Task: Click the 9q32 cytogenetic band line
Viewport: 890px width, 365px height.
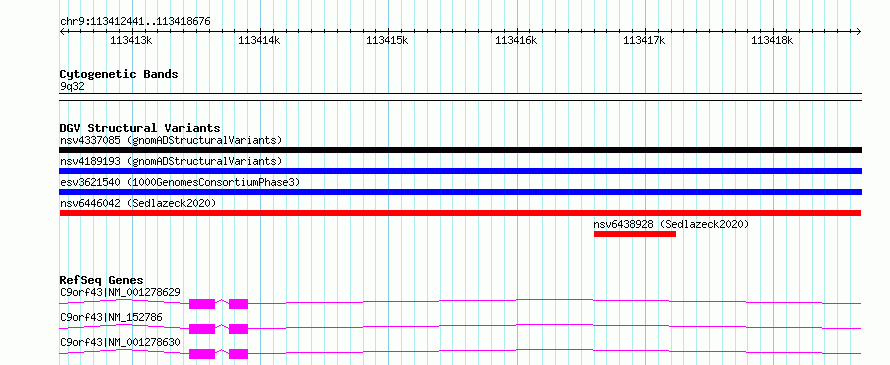Action: pos(460,97)
